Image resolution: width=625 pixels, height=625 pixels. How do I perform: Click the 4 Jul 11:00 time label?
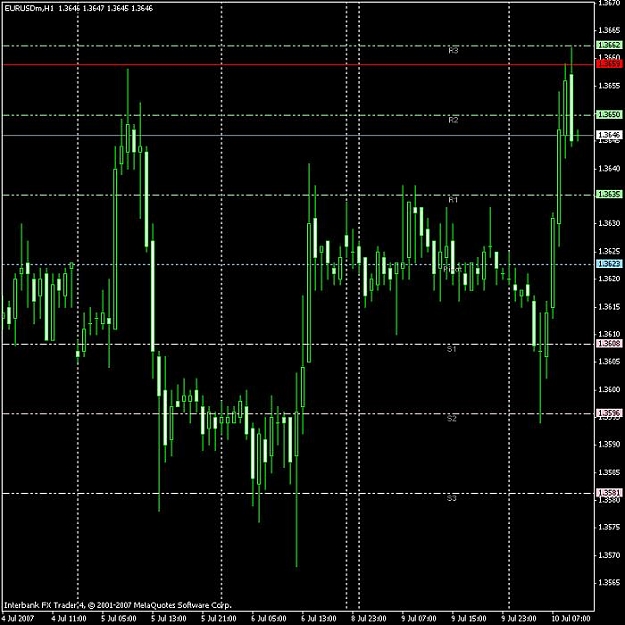69,619
